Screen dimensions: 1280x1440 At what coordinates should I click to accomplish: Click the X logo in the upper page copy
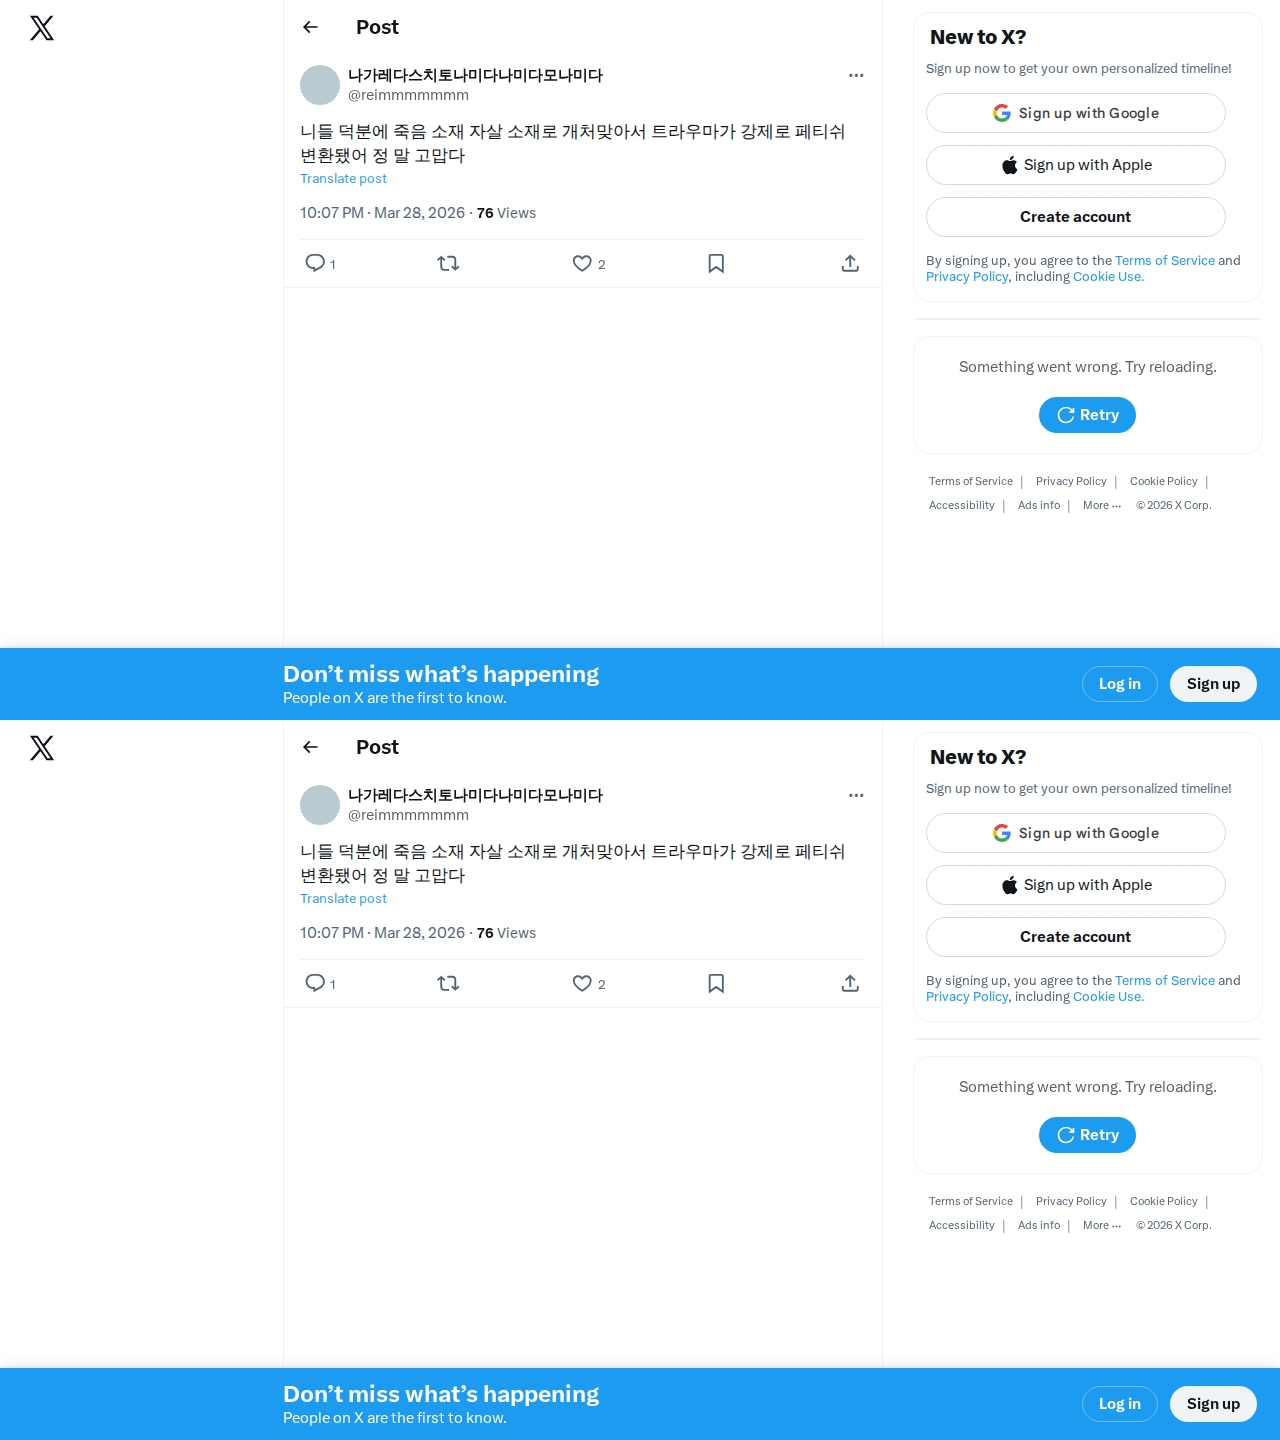point(42,28)
